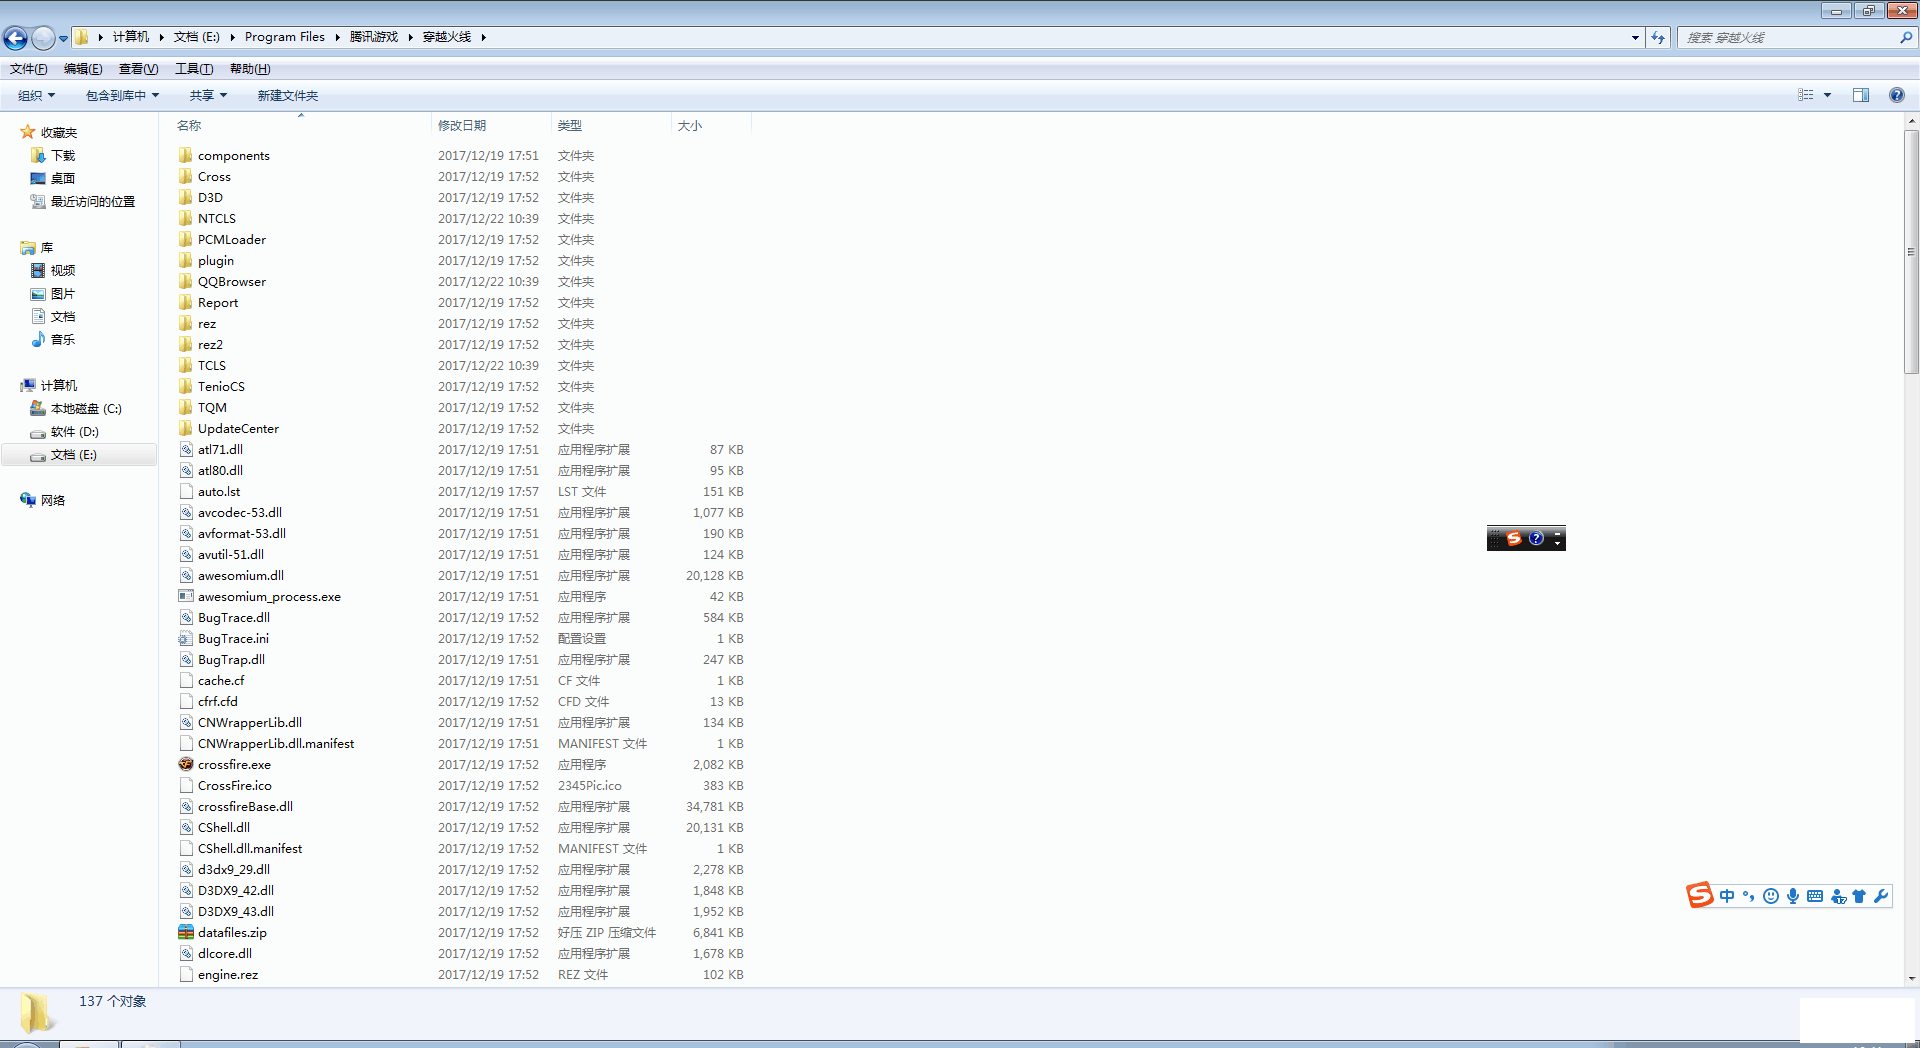Select 图片 library

pyautogui.click(x=63, y=293)
